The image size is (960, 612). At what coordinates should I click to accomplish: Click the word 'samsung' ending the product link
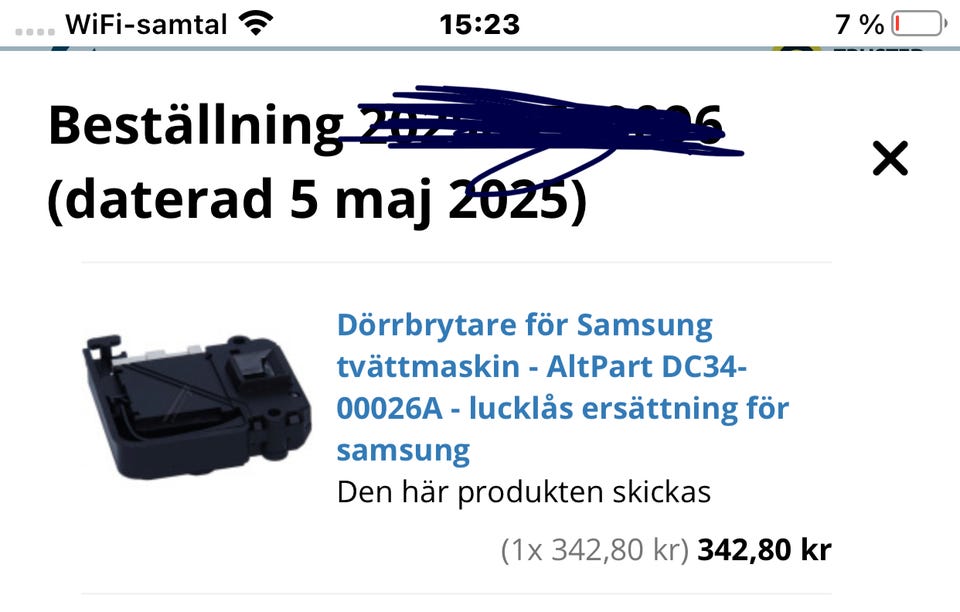tap(403, 450)
